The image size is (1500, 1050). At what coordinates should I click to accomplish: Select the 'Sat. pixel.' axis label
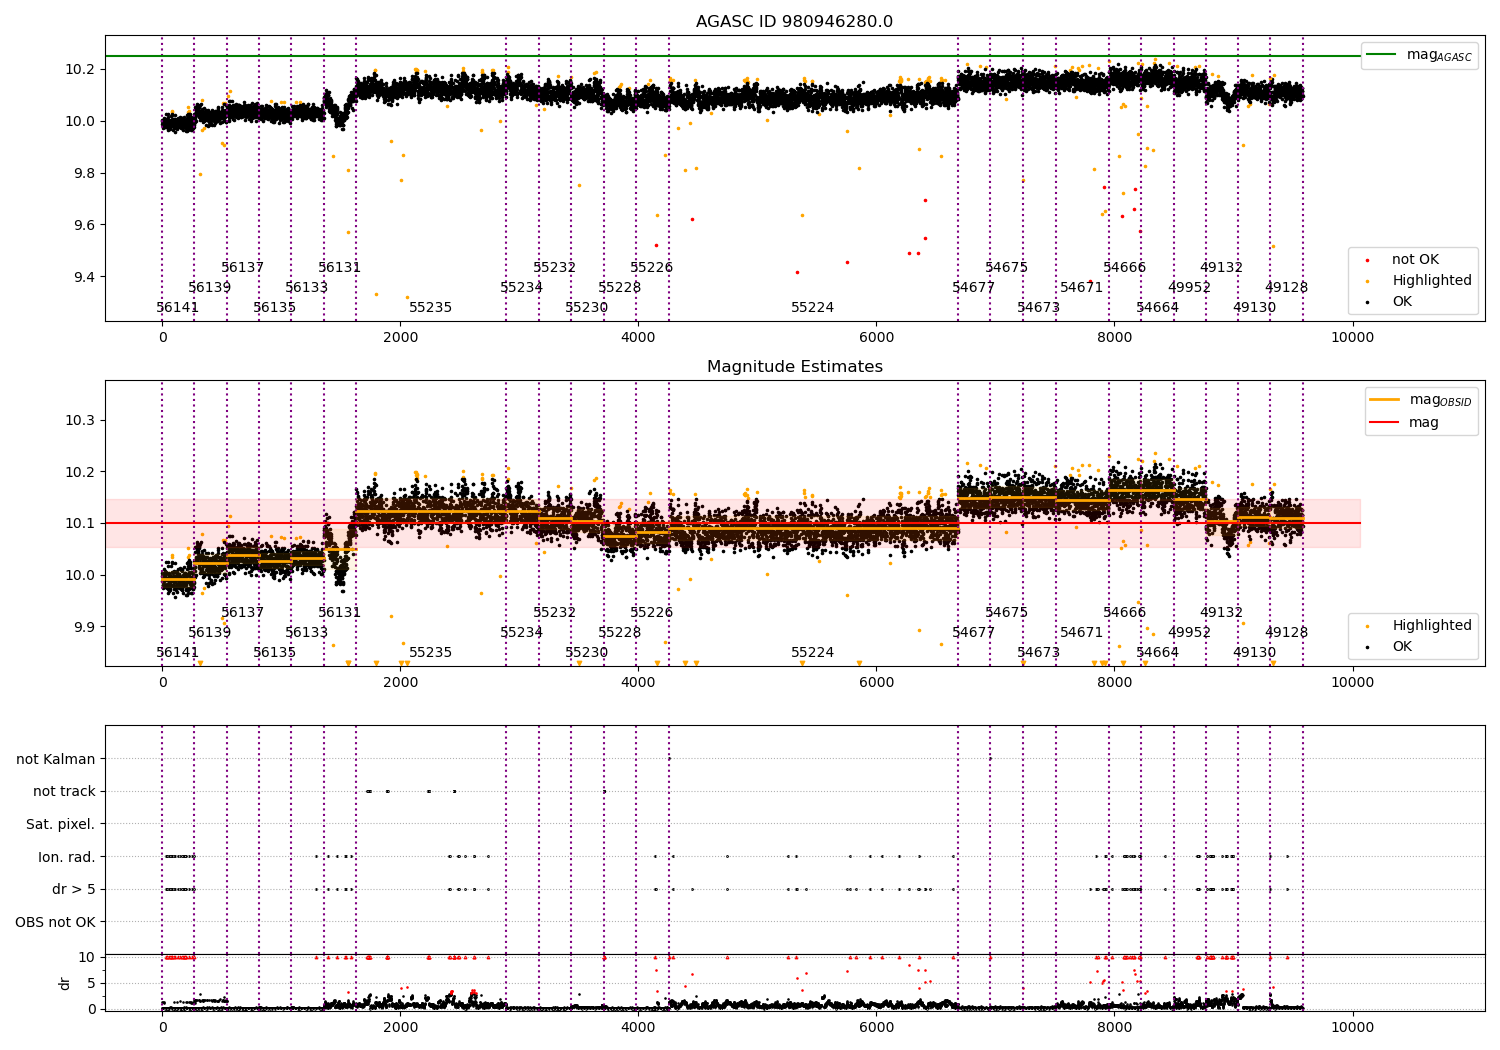61,824
